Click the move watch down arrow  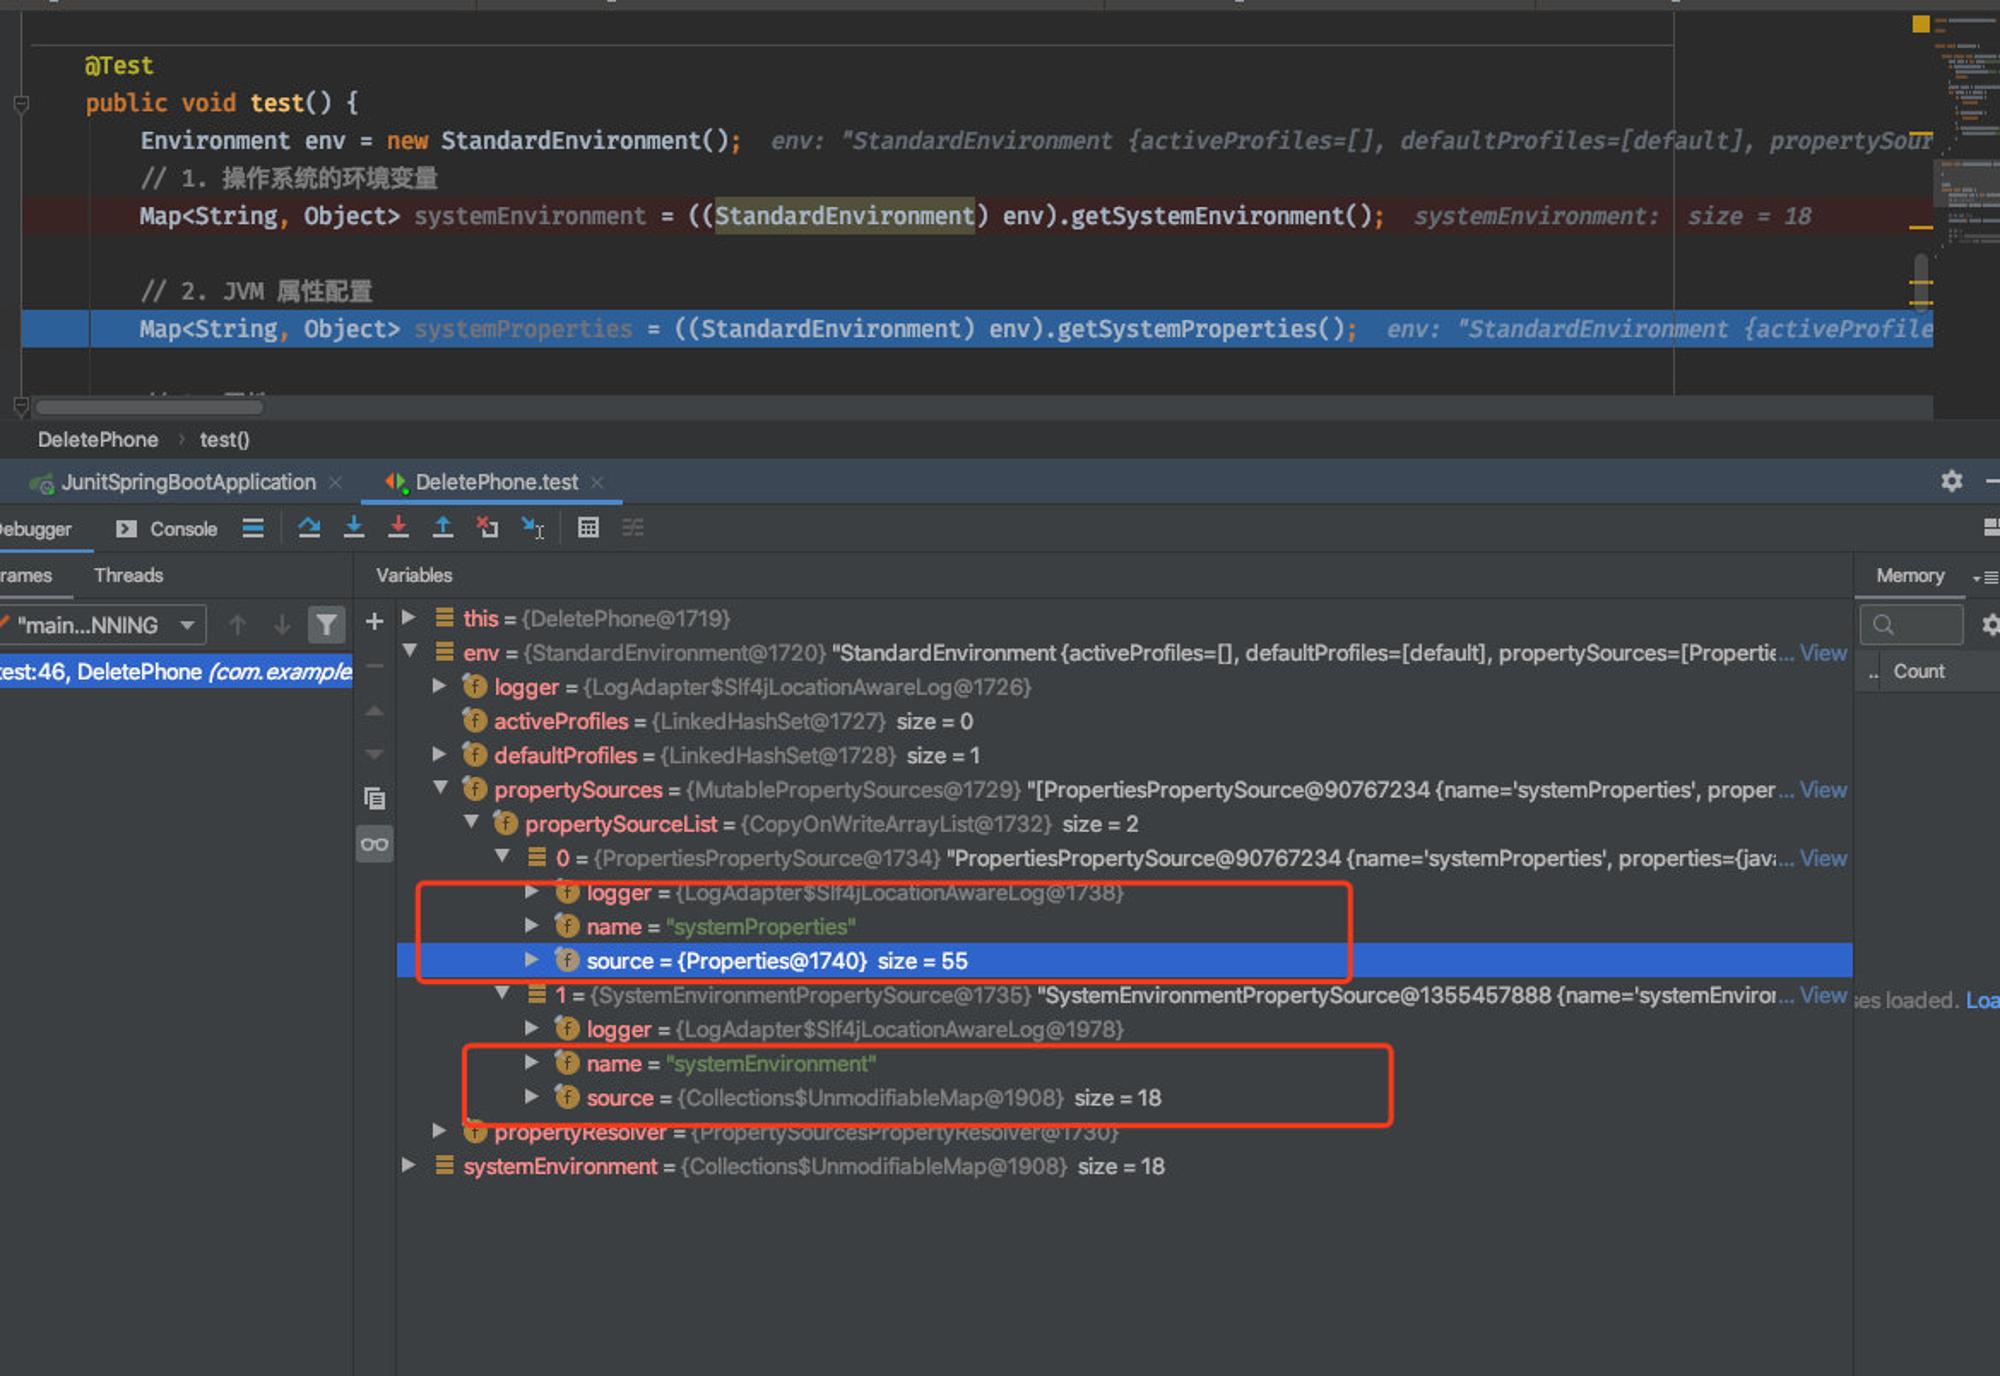tap(374, 753)
